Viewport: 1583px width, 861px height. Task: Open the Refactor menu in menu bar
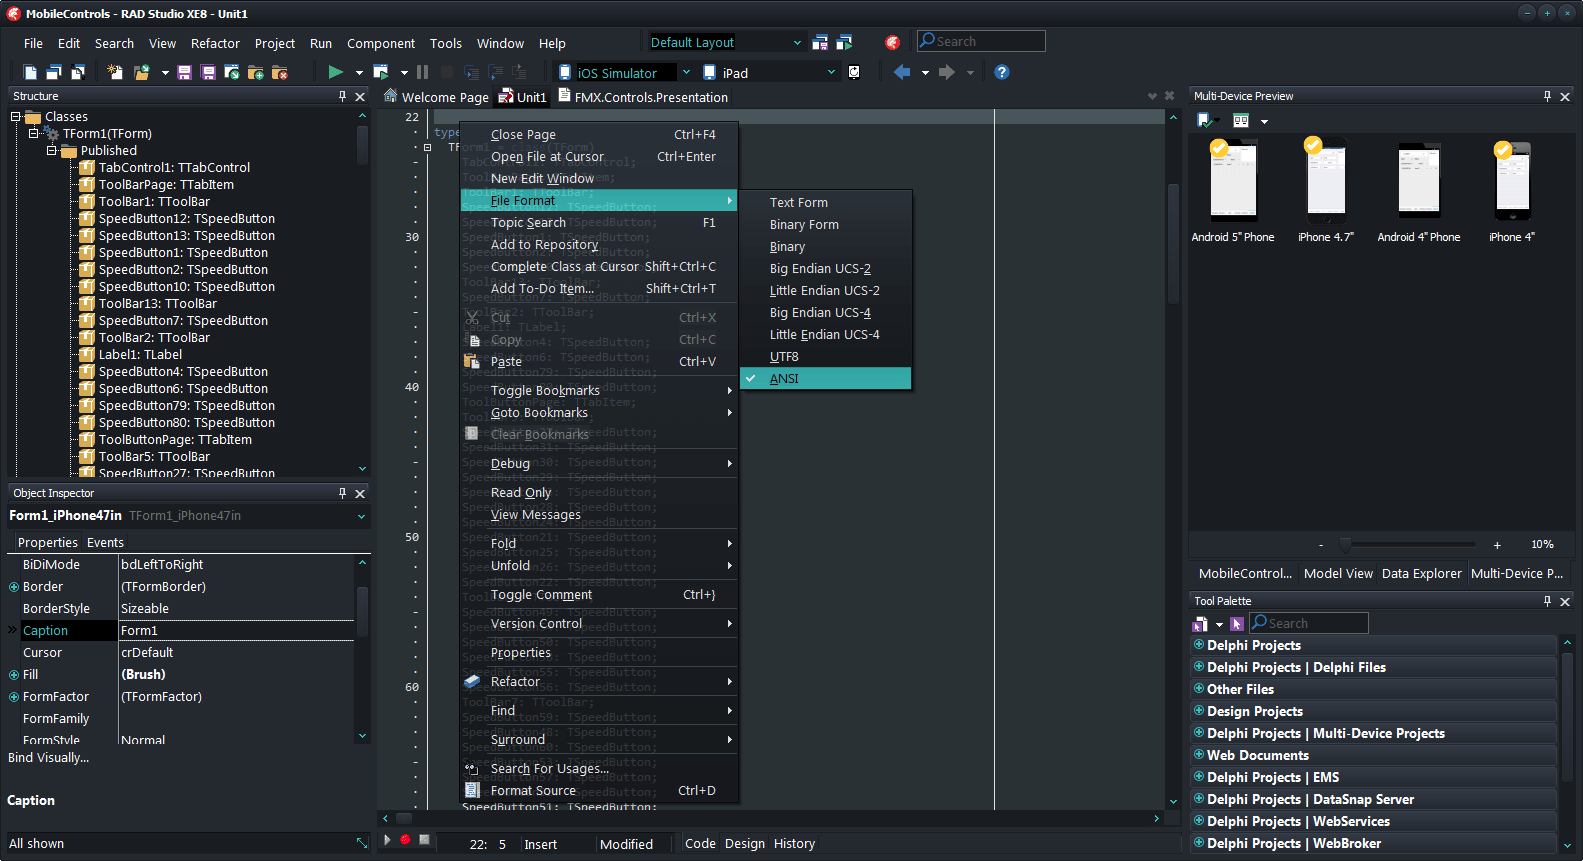coord(215,43)
